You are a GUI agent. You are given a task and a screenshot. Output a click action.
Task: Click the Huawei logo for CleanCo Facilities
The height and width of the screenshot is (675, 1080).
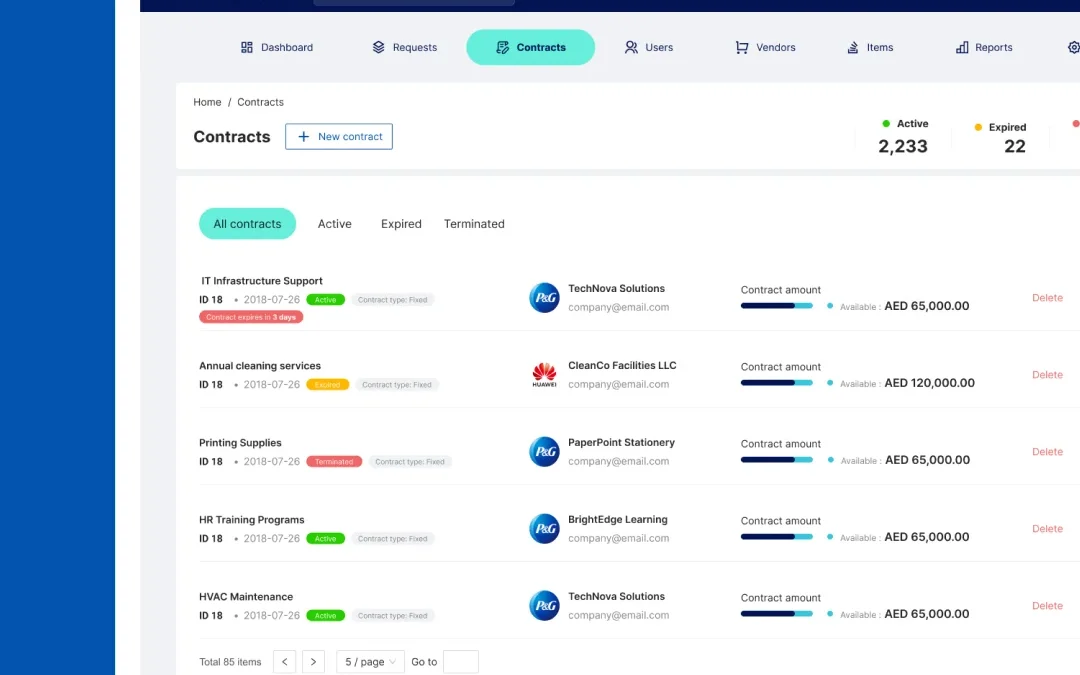pyautogui.click(x=544, y=375)
